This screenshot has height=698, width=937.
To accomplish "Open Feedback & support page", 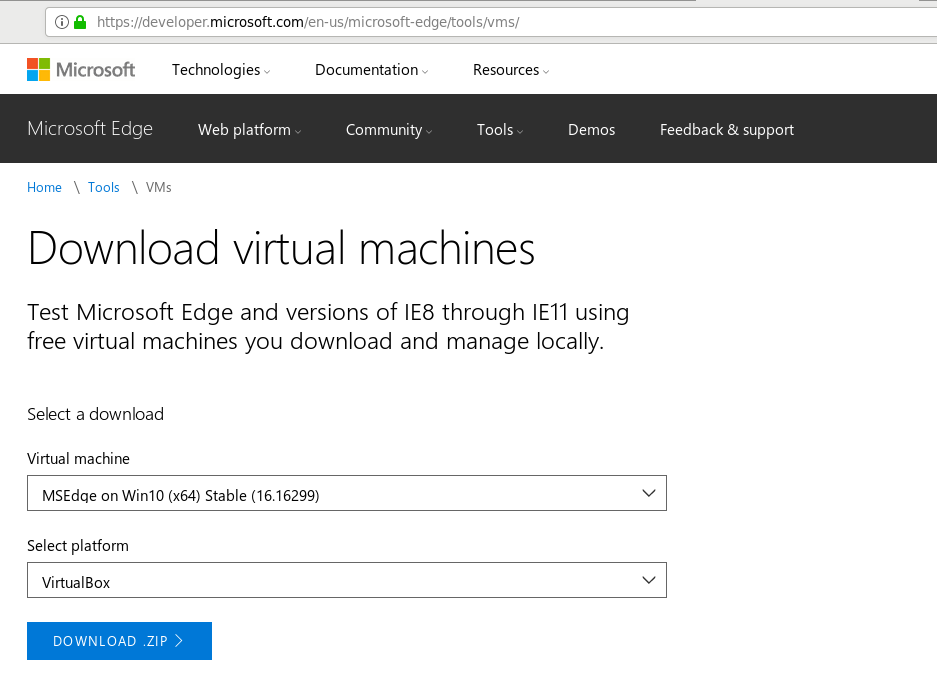I will [727, 130].
